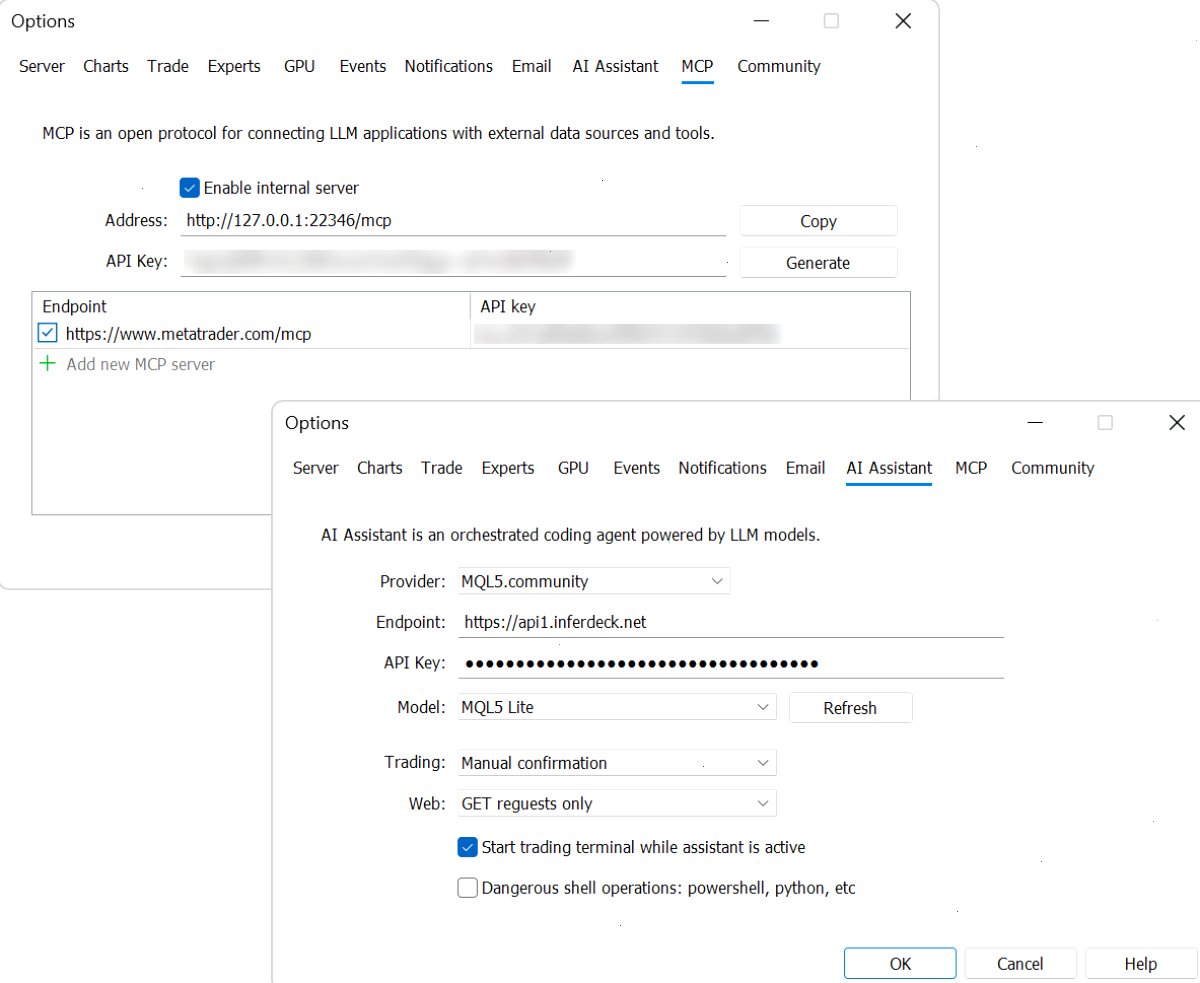The height and width of the screenshot is (983, 1200).
Task: Toggle Start trading terminal while assistant is active
Action: click(x=467, y=847)
